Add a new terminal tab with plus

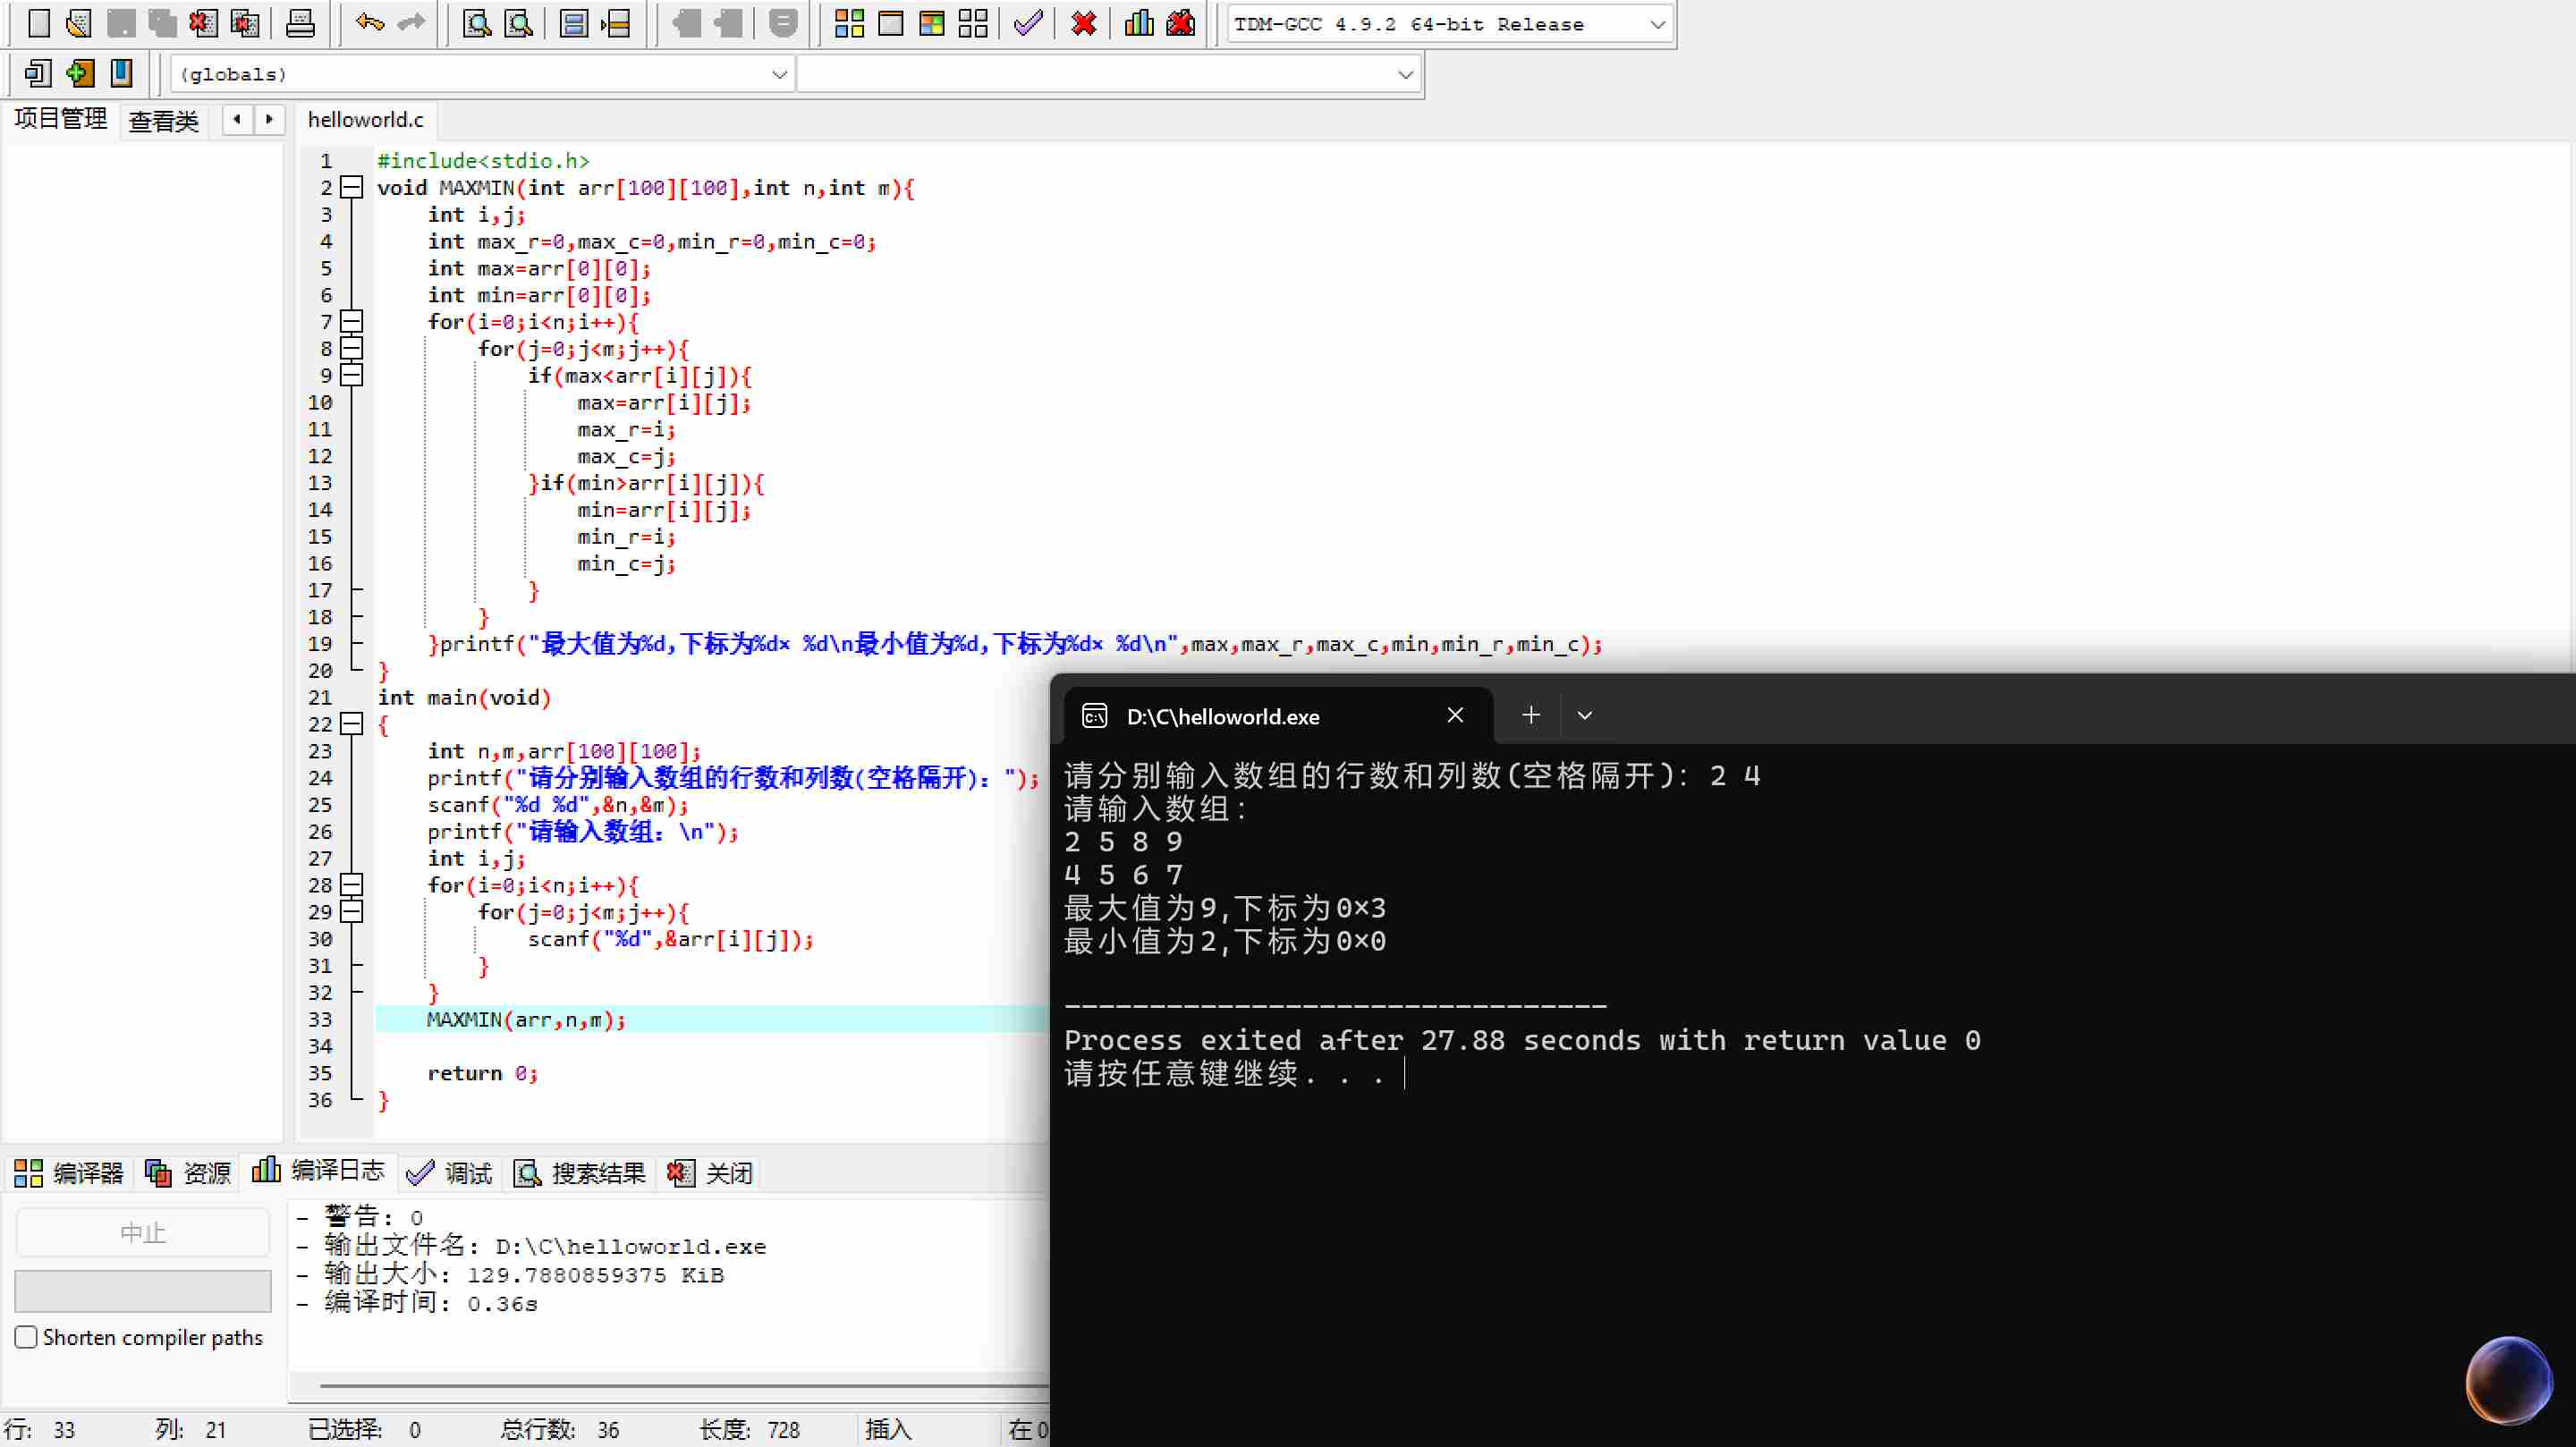click(1530, 715)
